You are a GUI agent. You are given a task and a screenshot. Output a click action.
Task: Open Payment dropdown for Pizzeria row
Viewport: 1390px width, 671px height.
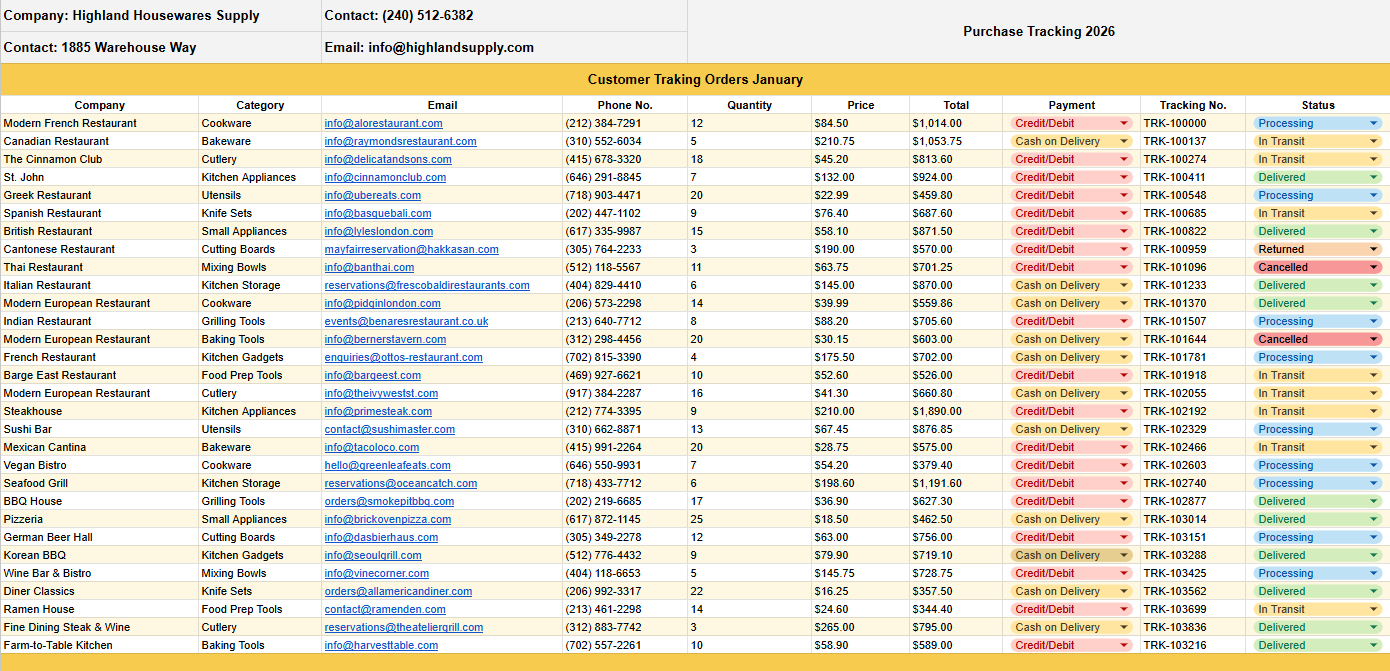pyautogui.click(x=1071, y=519)
